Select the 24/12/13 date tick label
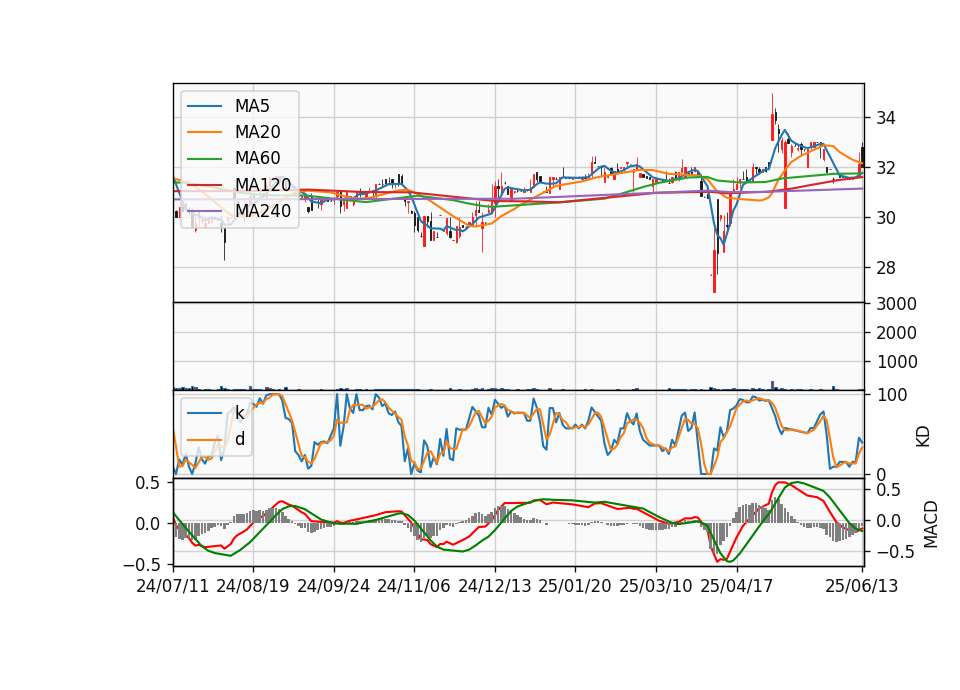The height and width of the screenshot is (690, 960). 495,587
